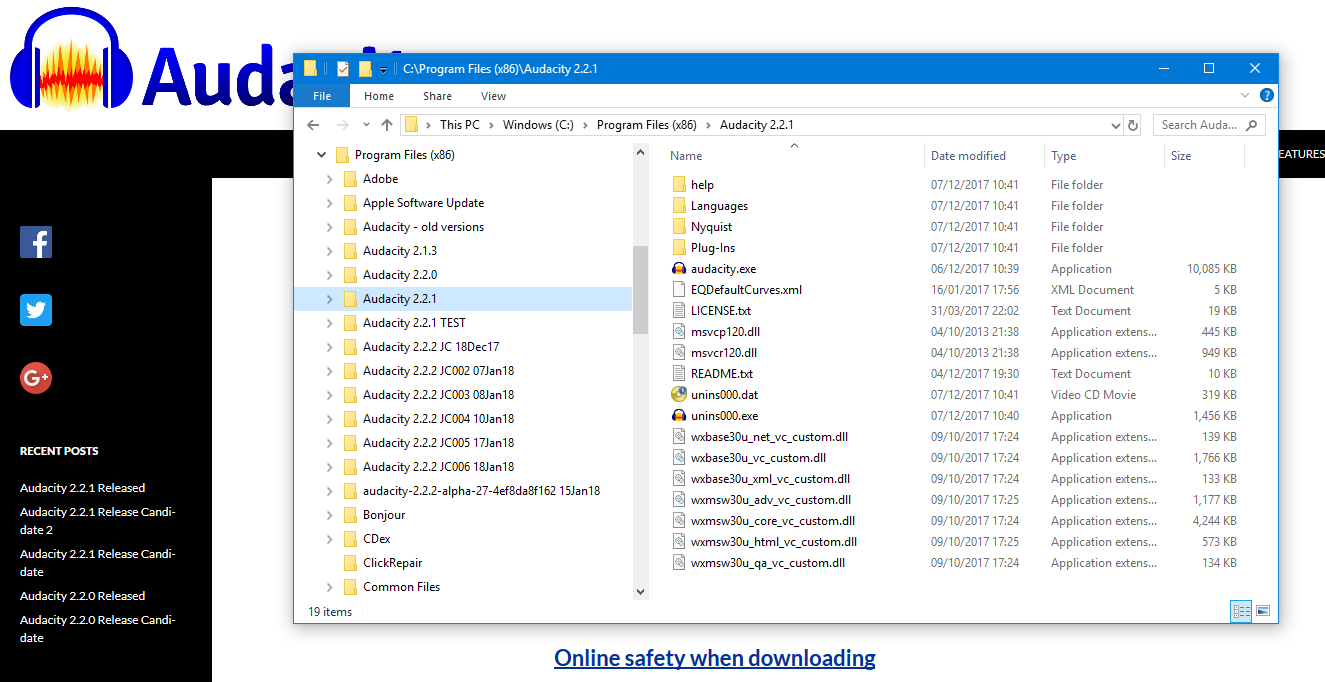Screen dimensions: 1325x682
Task: Select audacity.exe application icon
Action: [679, 269]
